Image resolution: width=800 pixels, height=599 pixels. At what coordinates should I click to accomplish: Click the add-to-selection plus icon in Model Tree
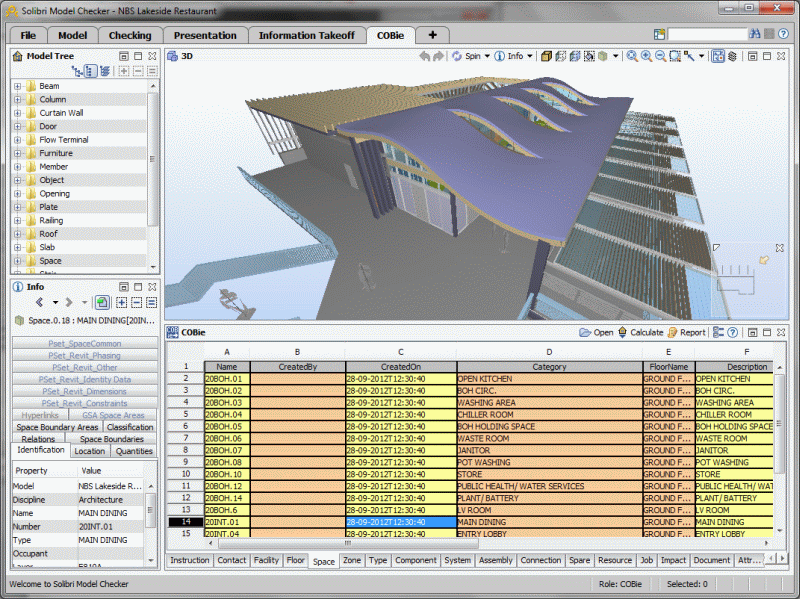[x=123, y=71]
